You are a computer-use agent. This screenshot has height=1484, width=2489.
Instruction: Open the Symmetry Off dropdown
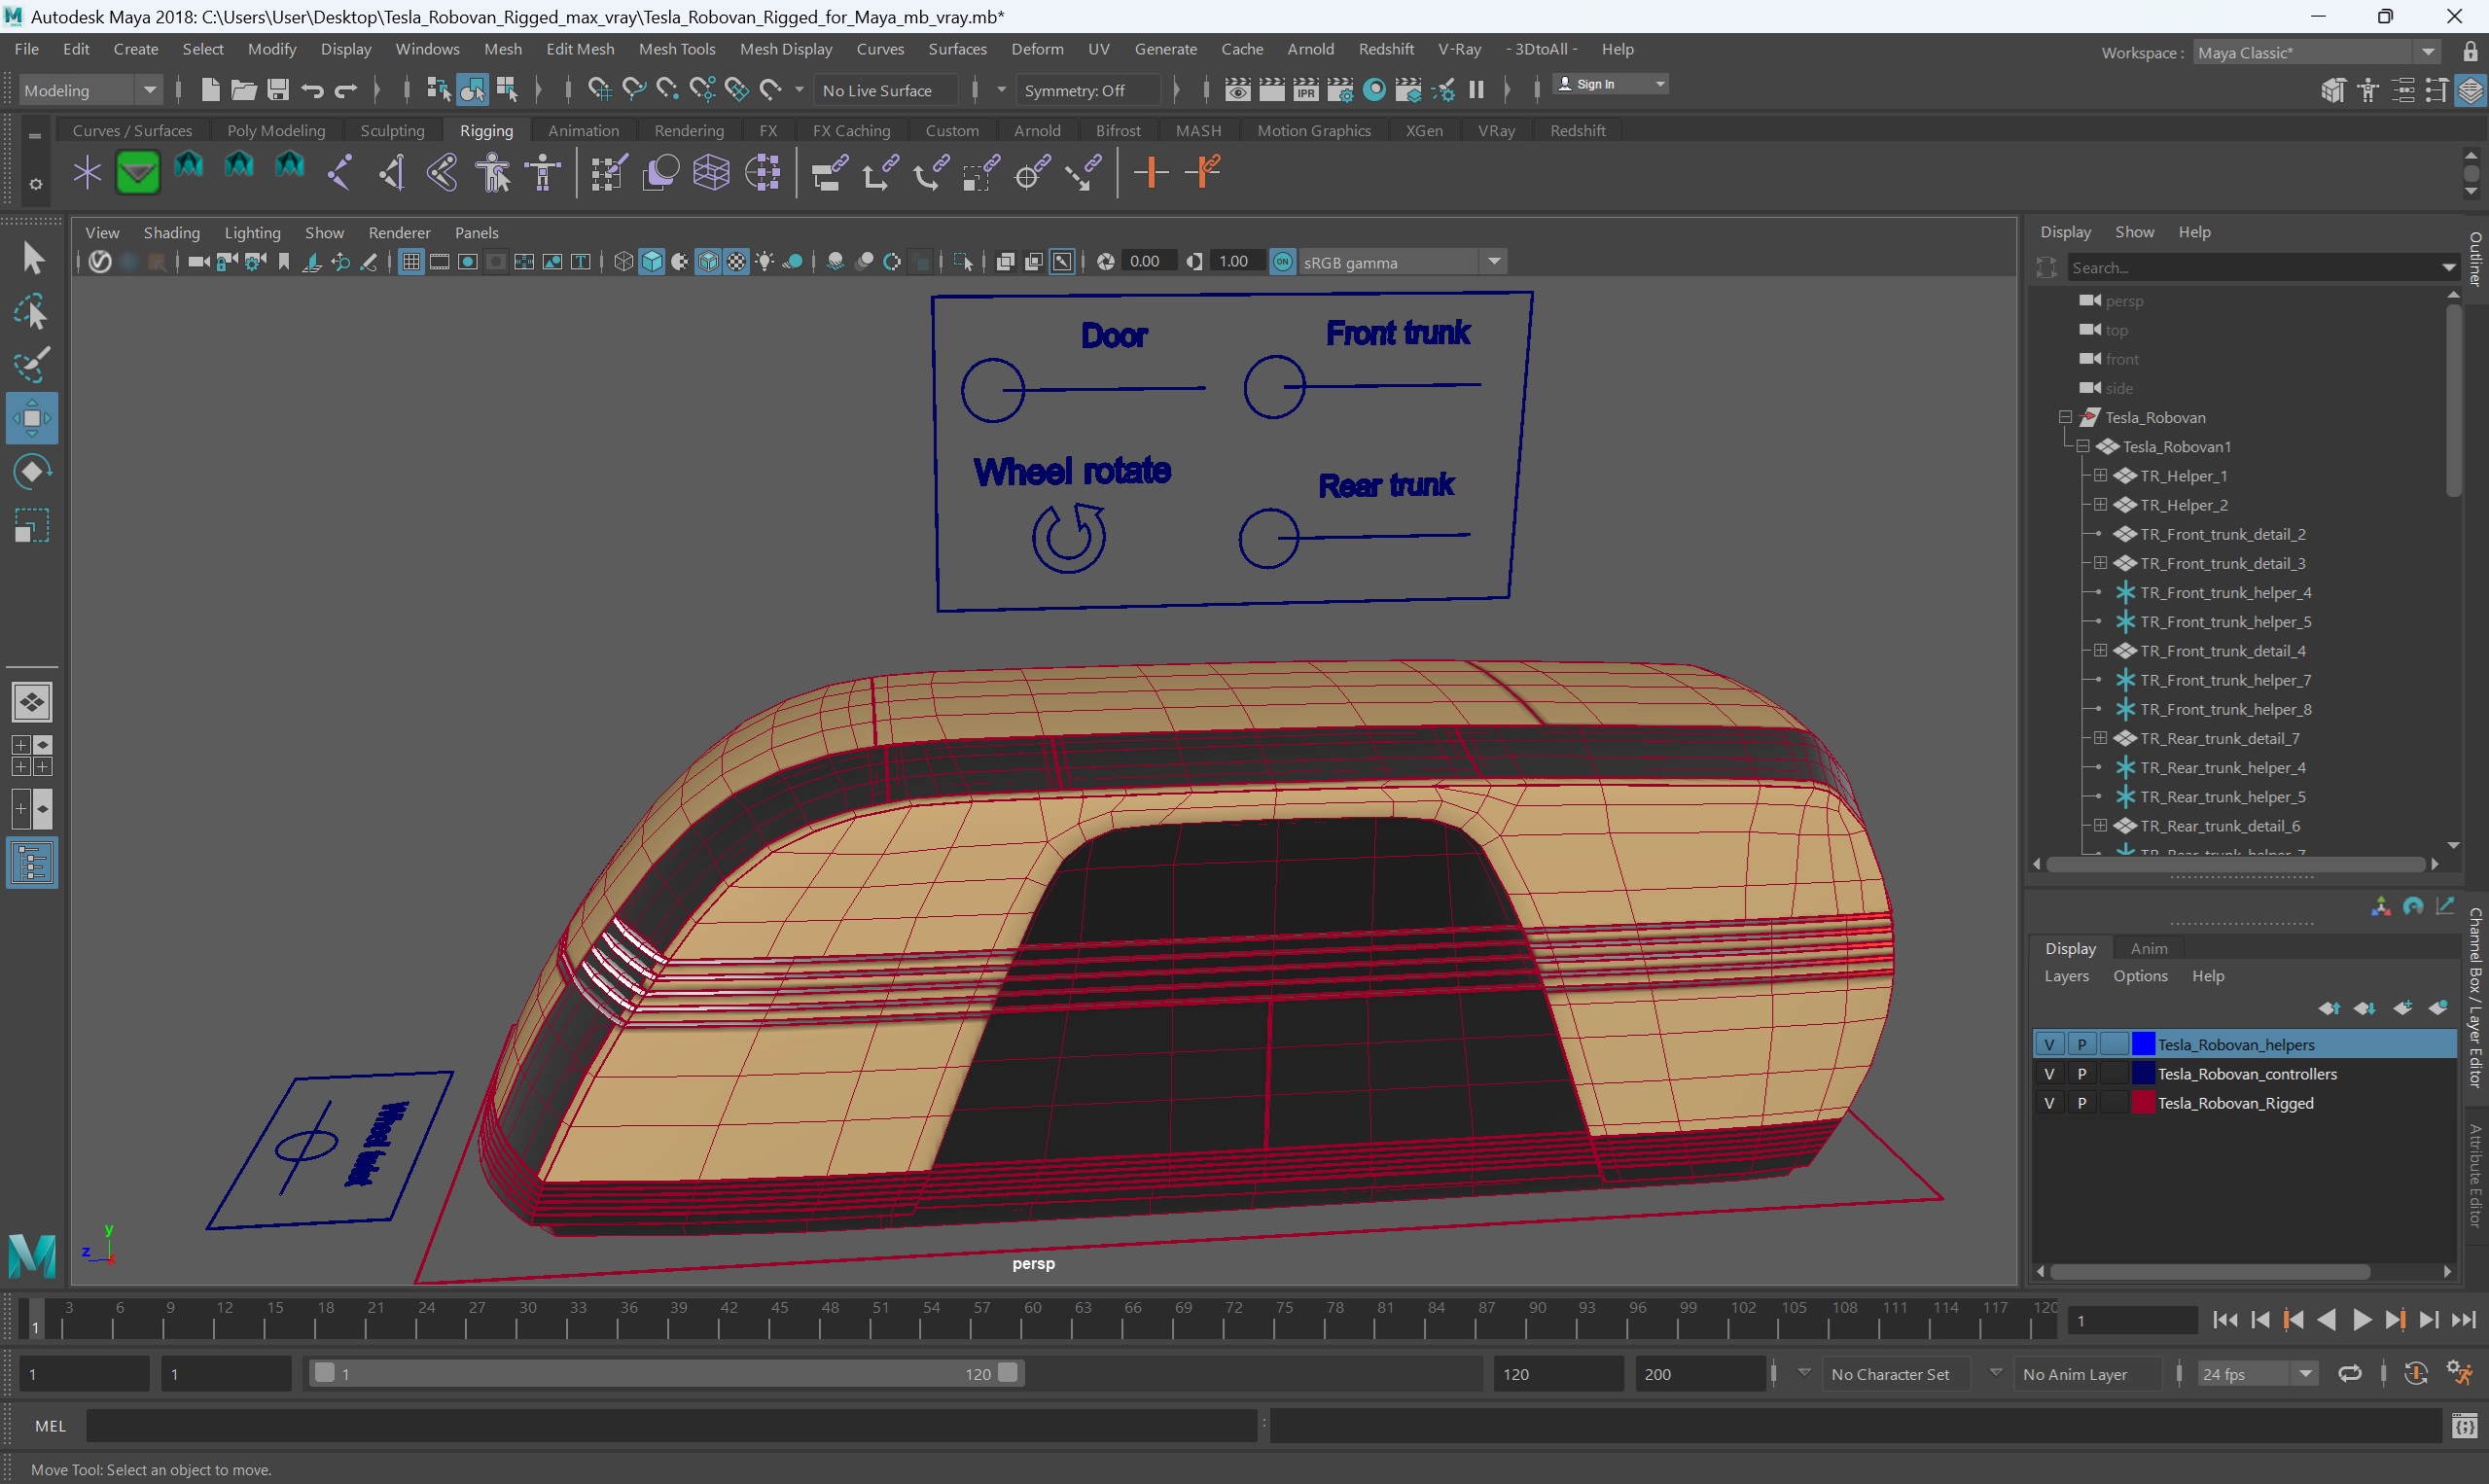click(x=1089, y=90)
